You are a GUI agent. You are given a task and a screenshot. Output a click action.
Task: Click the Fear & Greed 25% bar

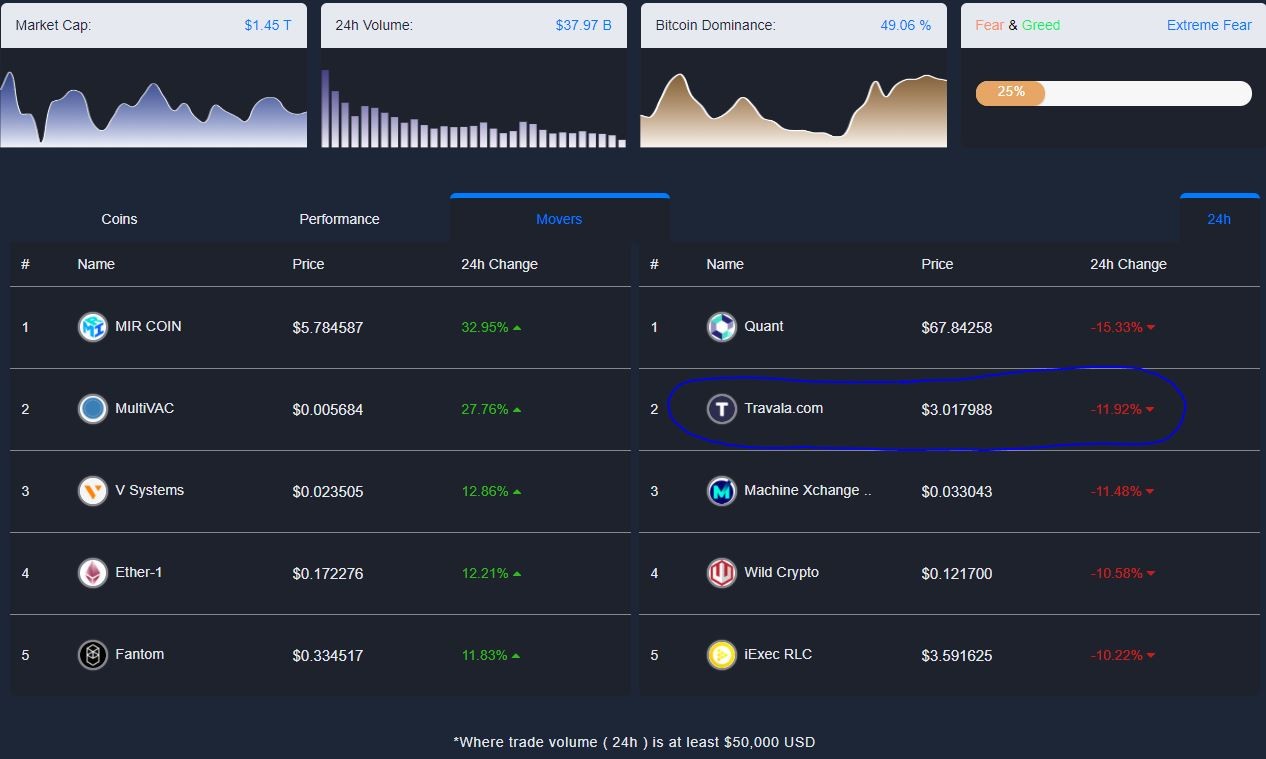[1113, 93]
